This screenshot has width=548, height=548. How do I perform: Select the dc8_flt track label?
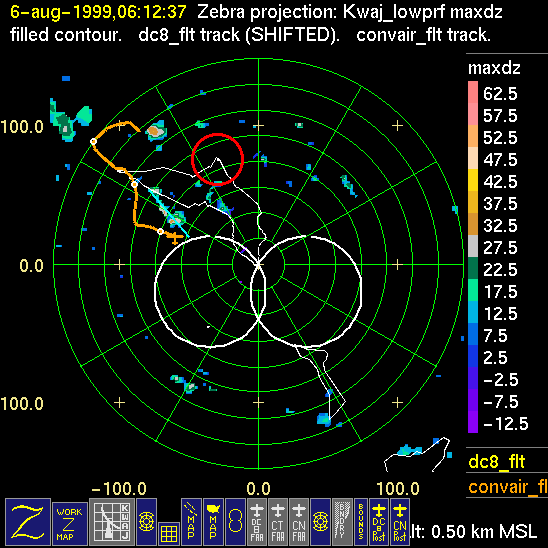tap(497, 461)
